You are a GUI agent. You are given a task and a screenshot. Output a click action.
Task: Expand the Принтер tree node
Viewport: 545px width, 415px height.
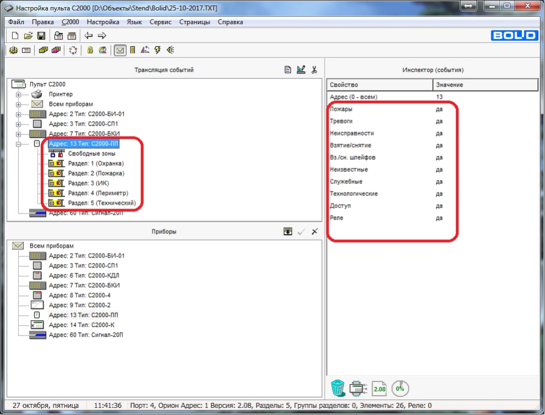pyautogui.click(x=18, y=94)
